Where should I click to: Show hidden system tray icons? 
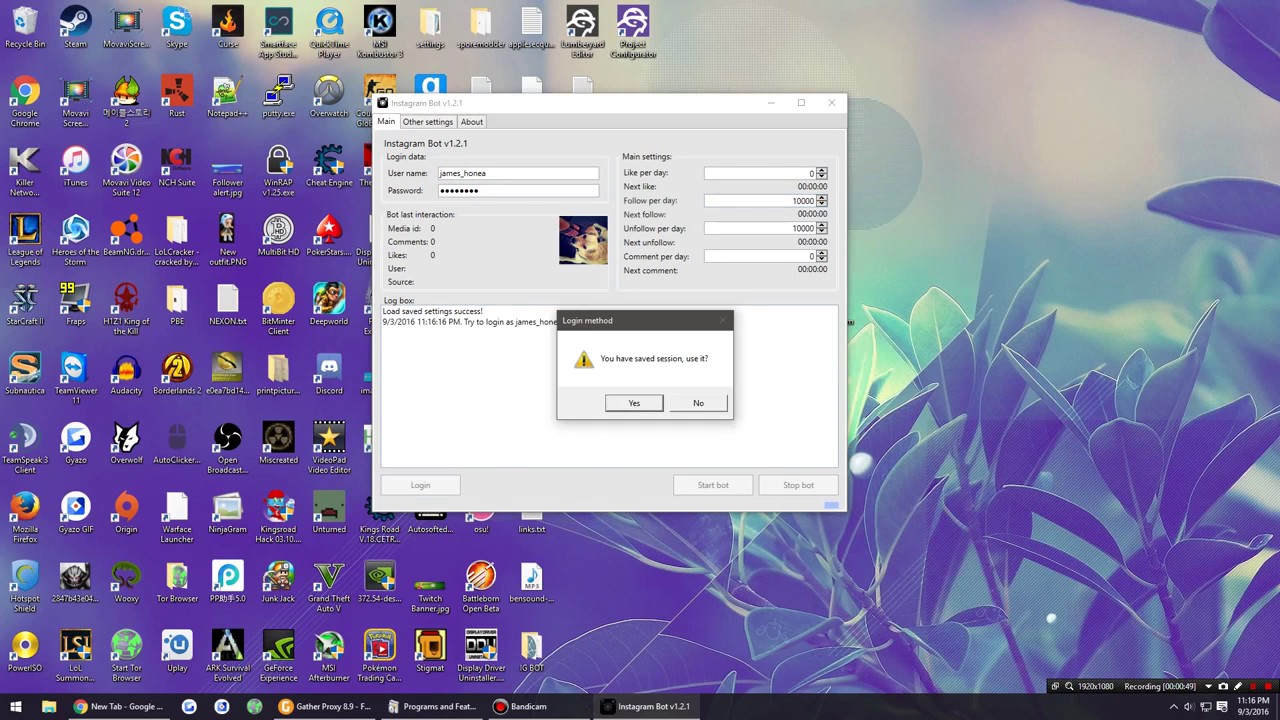click(x=1173, y=707)
